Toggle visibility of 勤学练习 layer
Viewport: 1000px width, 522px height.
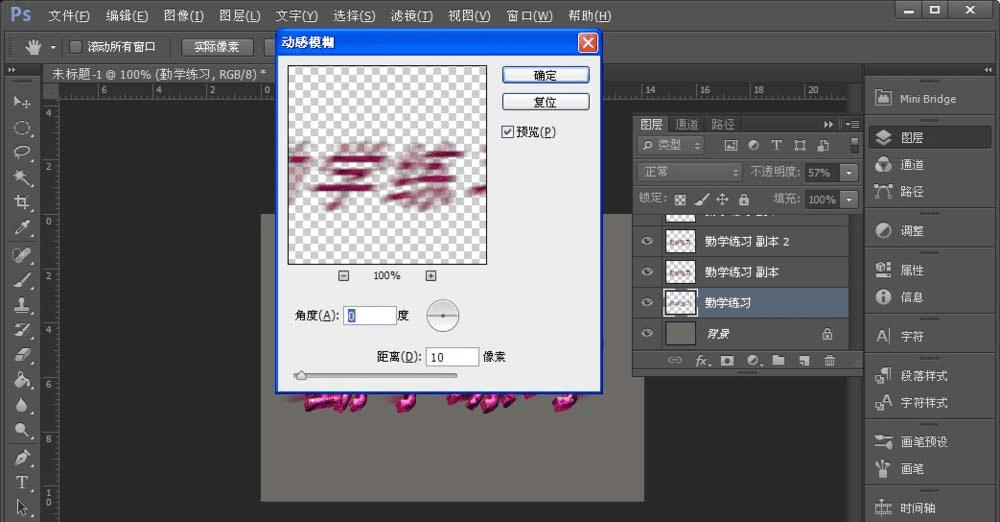(x=647, y=302)
